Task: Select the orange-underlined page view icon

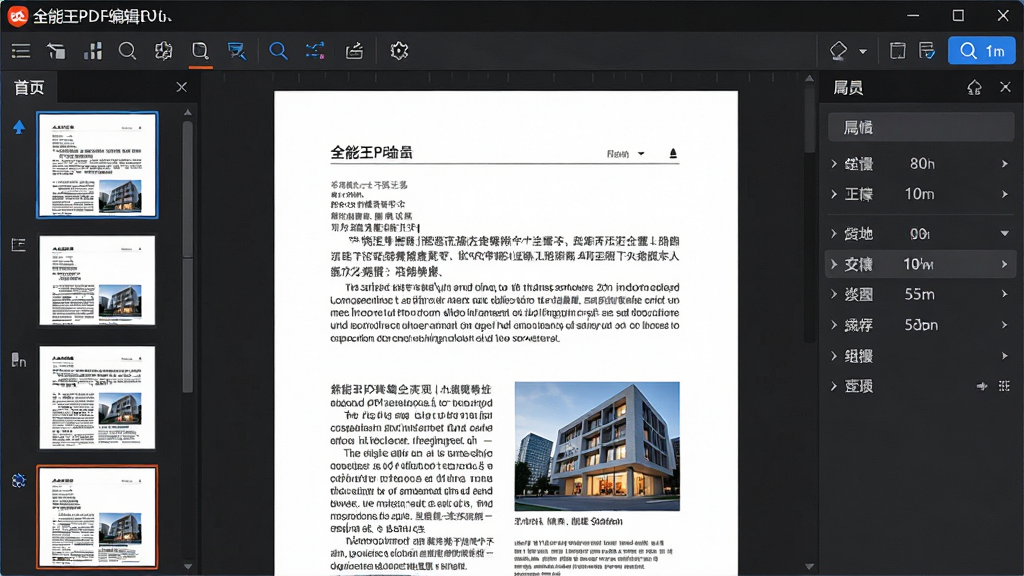Action: pos(200,51)
